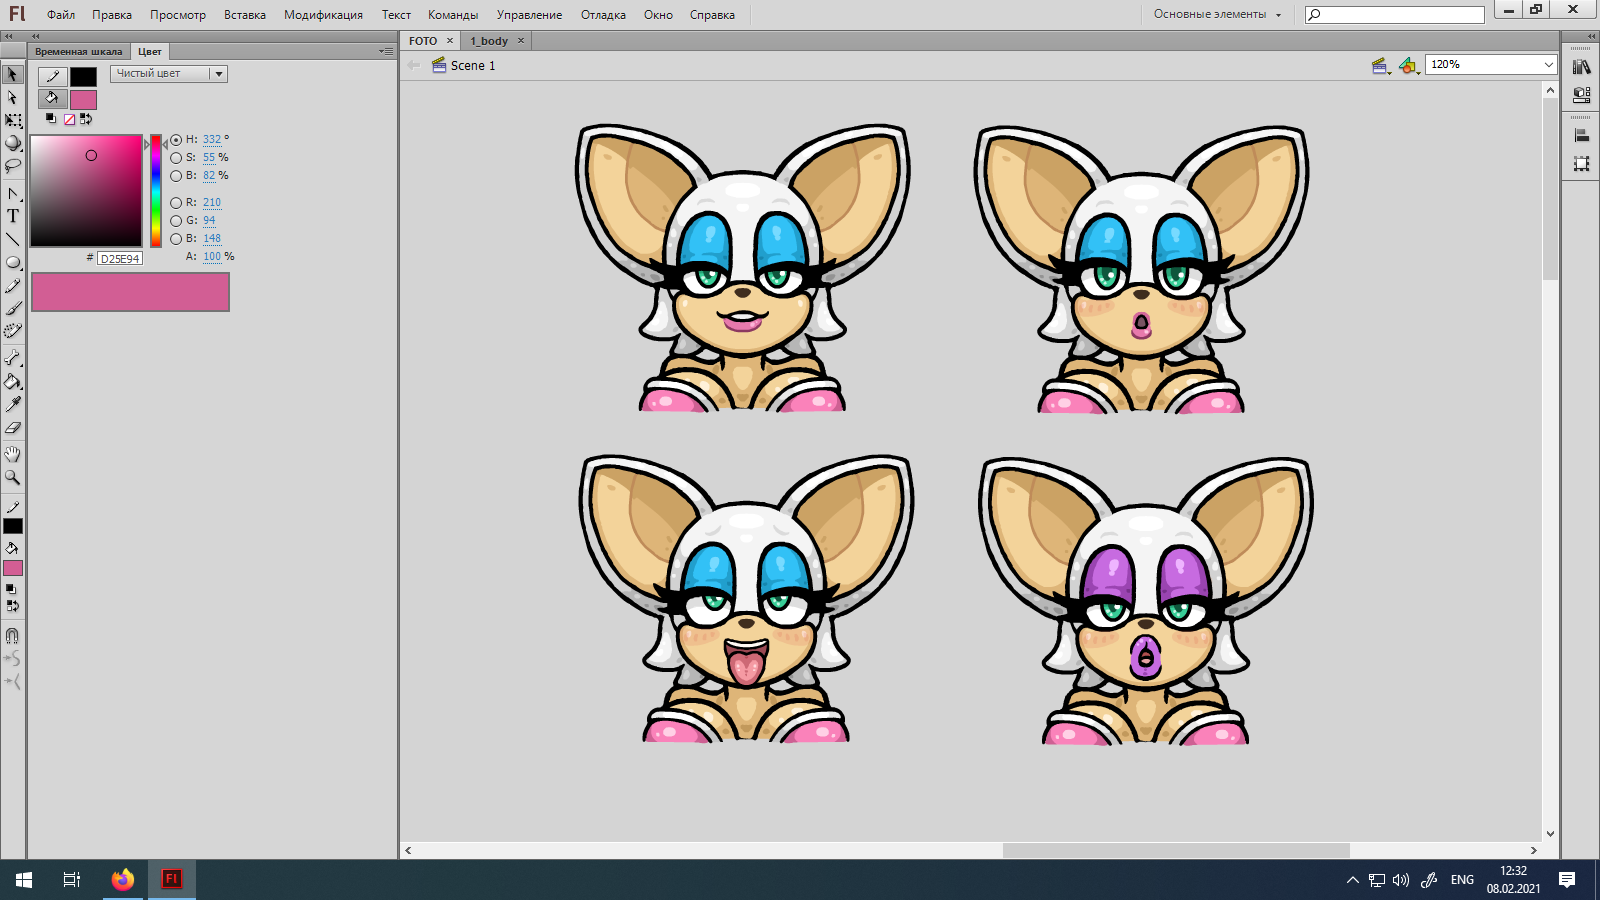Click the Scene 1 breadcrumb
The width and height of the screenshot is (1600, 900).
click(x=472, y=66)
